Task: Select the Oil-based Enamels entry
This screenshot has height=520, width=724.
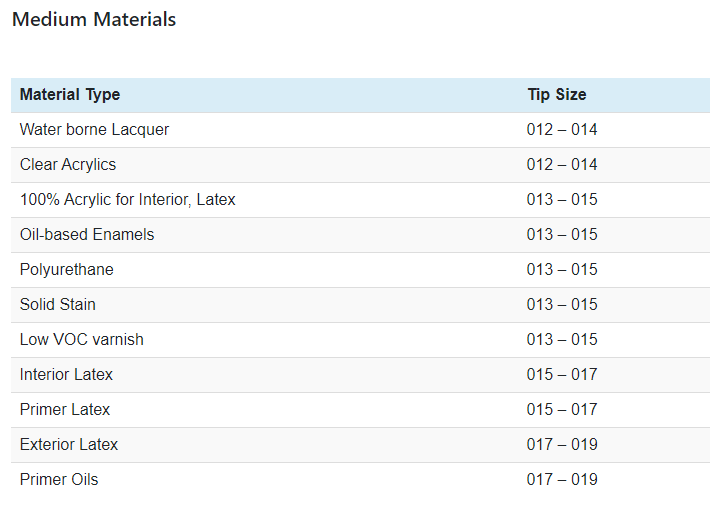Action: coord(87,235)
